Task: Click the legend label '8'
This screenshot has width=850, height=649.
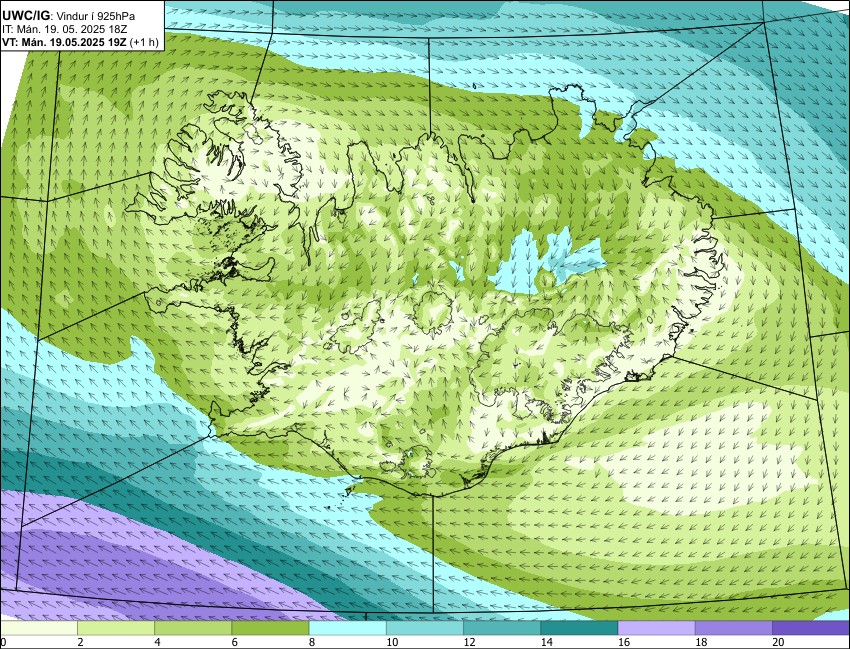Action: point(312,642)
